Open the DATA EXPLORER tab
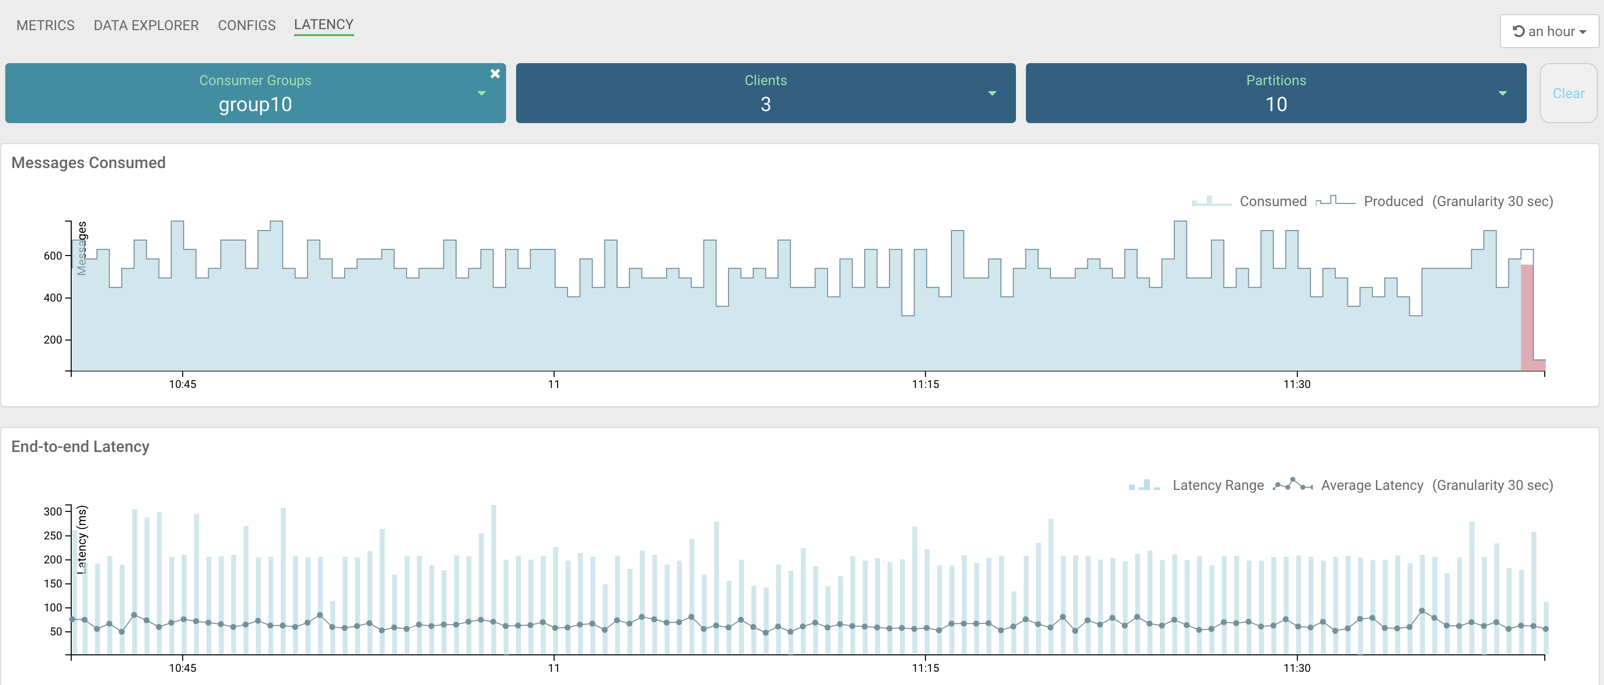The height and width of the screenshot is (685, 1604). coord(146,25)
